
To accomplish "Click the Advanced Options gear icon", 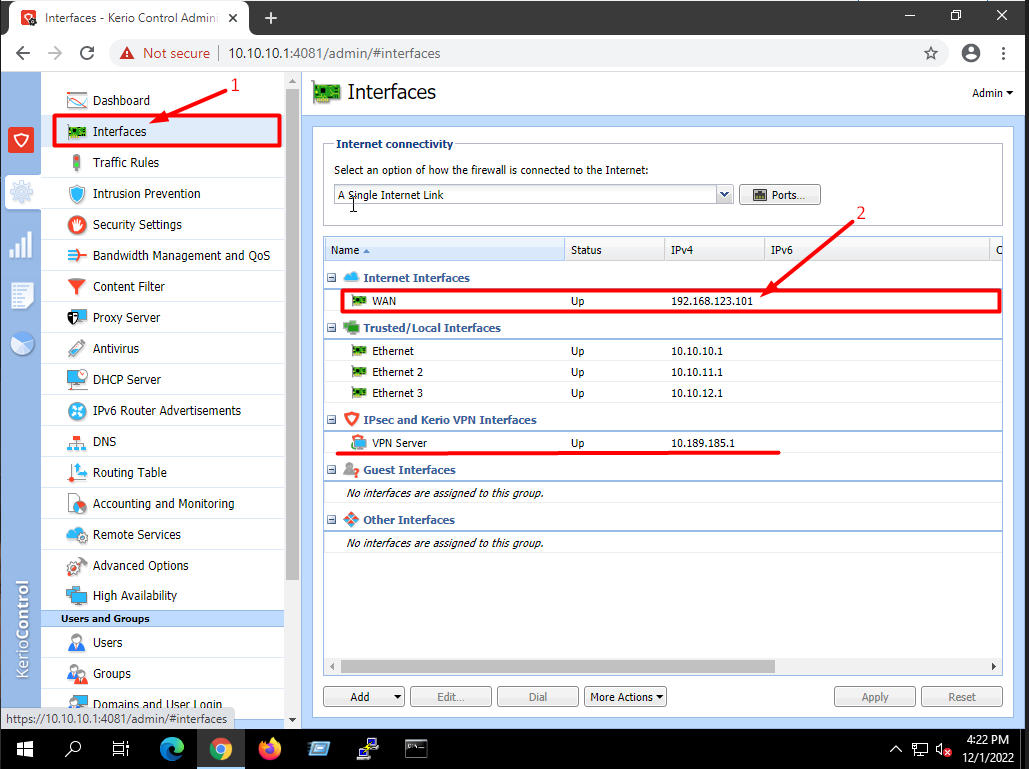I will click(77, 566).
